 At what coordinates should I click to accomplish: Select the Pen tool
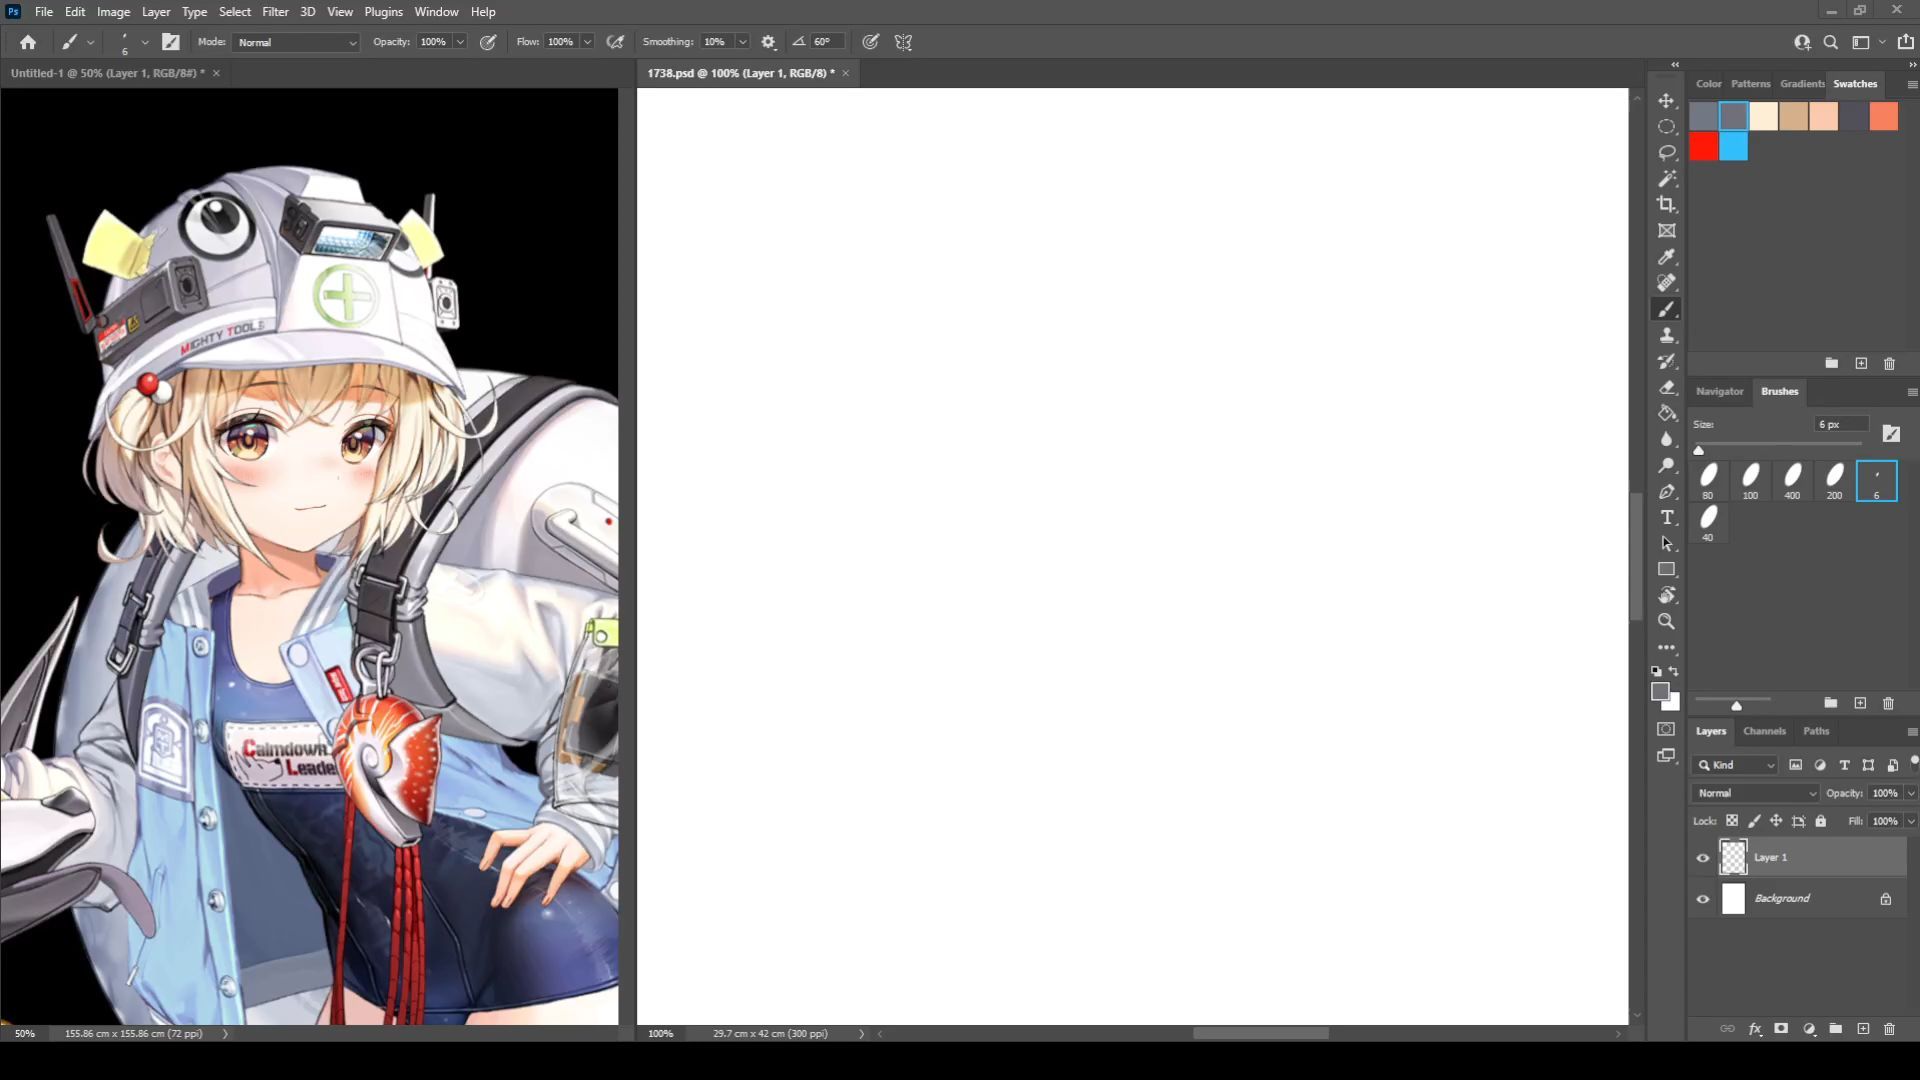click(1666, 491)
